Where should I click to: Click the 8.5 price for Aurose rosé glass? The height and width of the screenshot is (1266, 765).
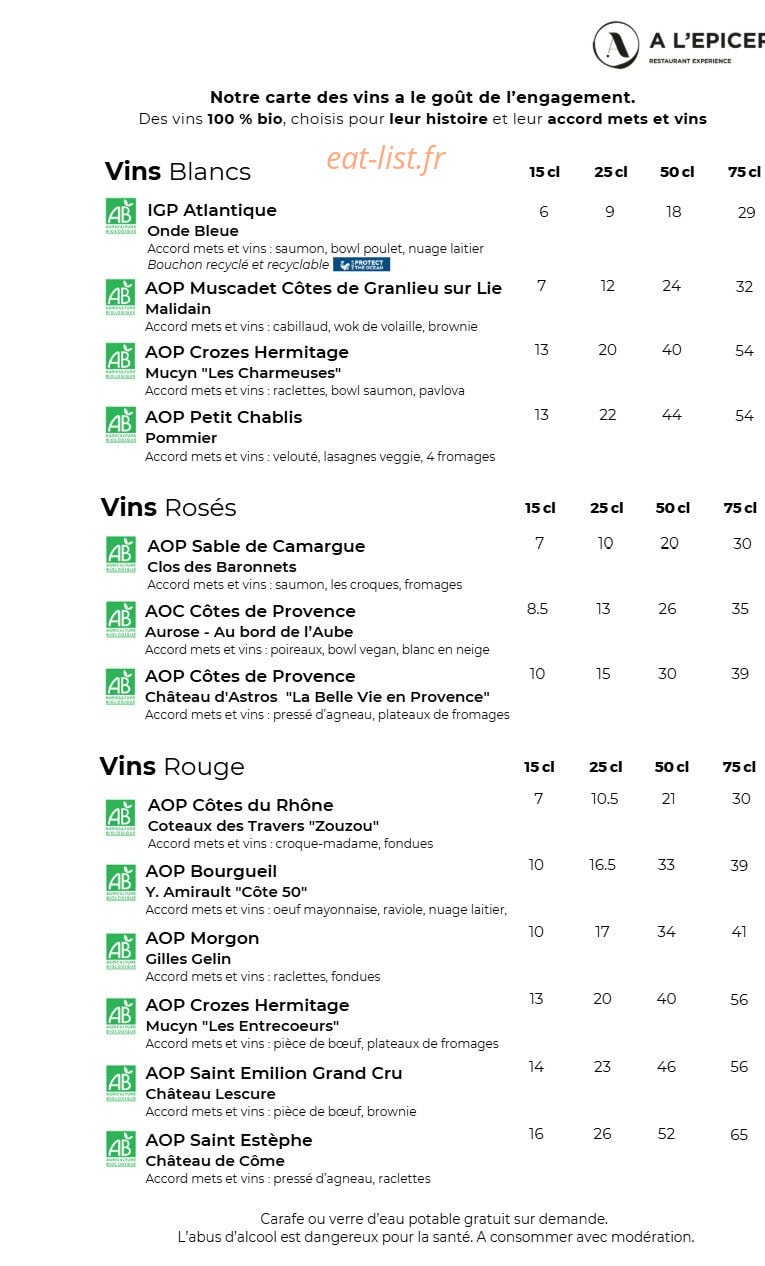pos(537,608)
